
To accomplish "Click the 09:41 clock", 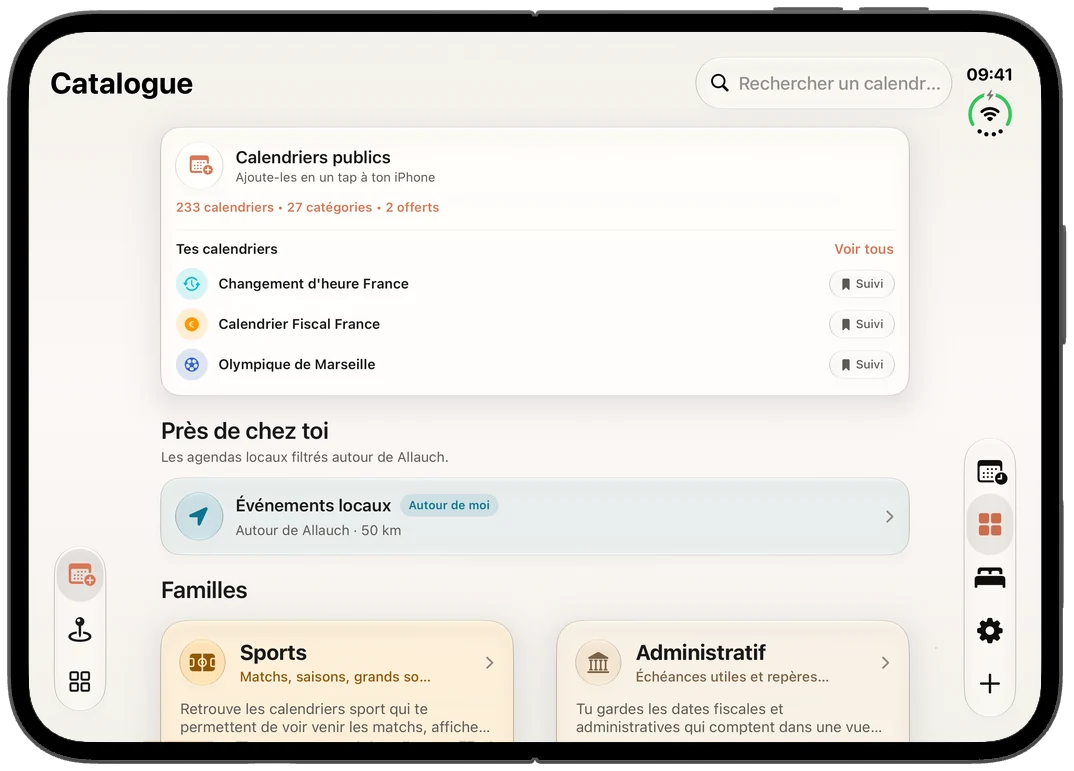I will (989, 74).
